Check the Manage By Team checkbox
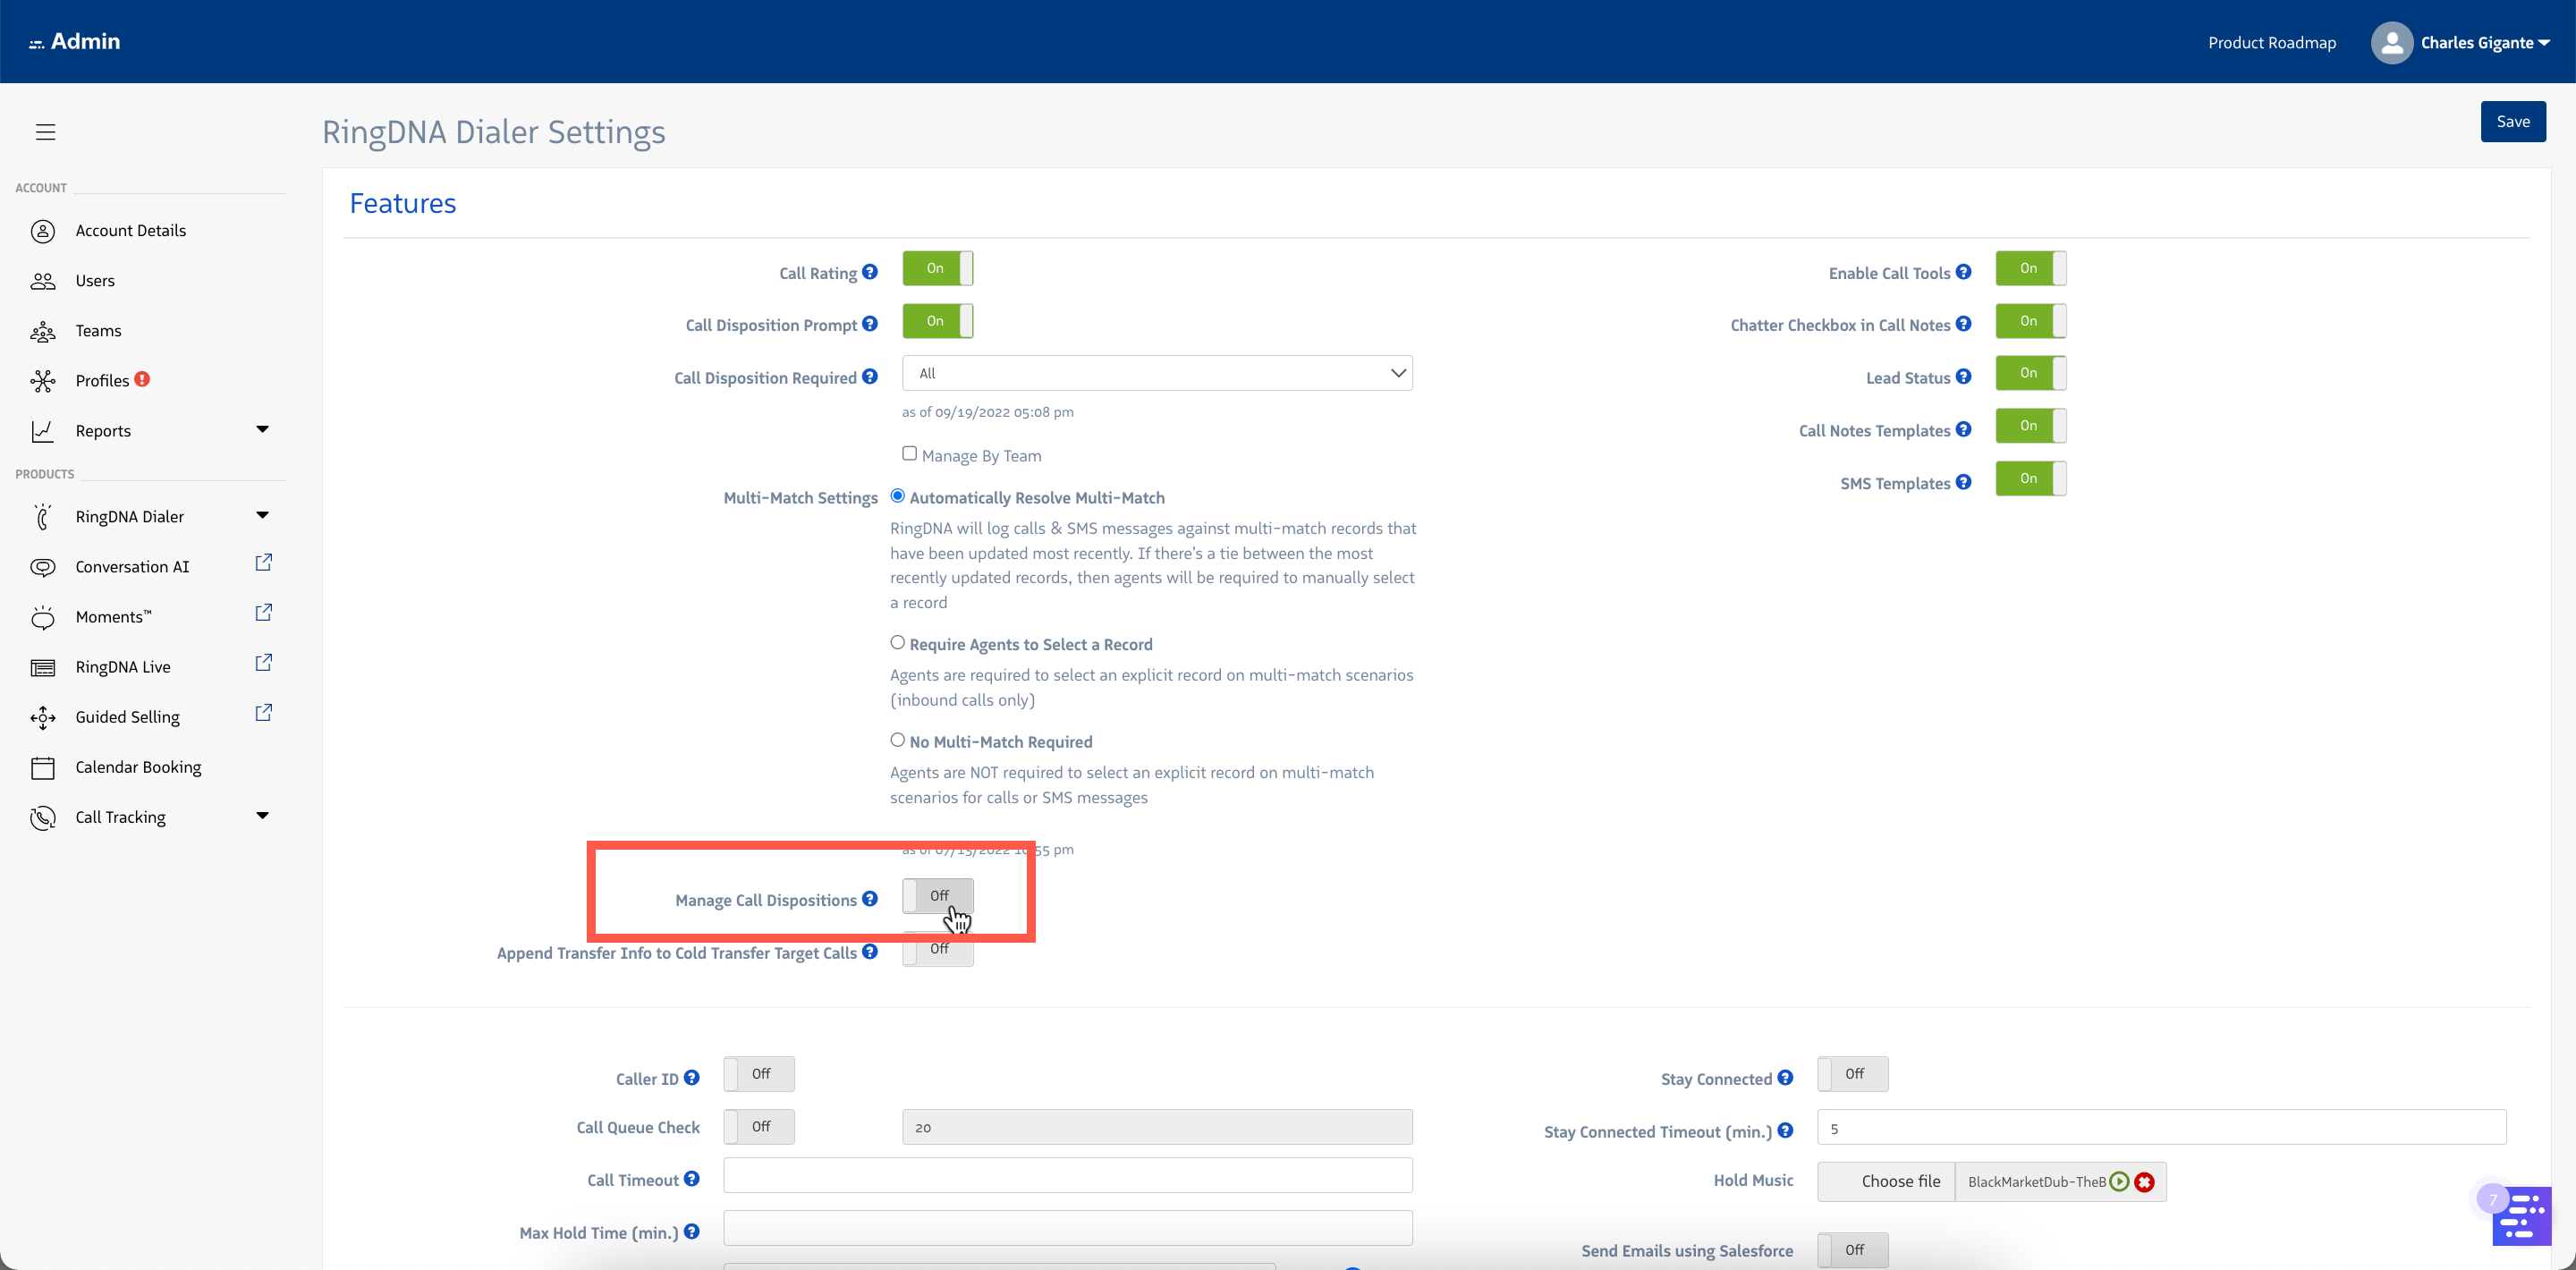The height and width of the screenshot is (1270, 2576). [909, 453]
